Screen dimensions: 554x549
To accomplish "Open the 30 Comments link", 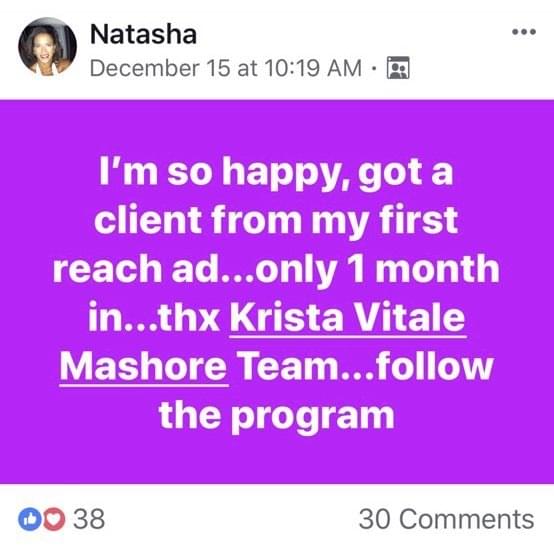I will [446, 519].
